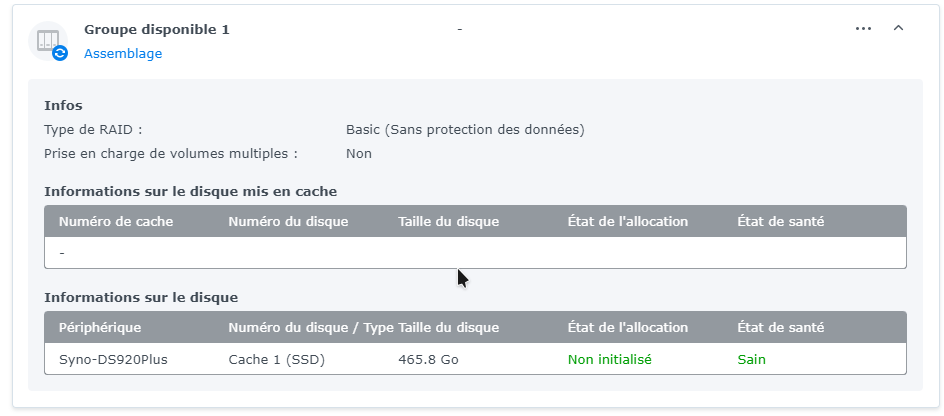Click the Non initialisé allocation status

[609, 359]
